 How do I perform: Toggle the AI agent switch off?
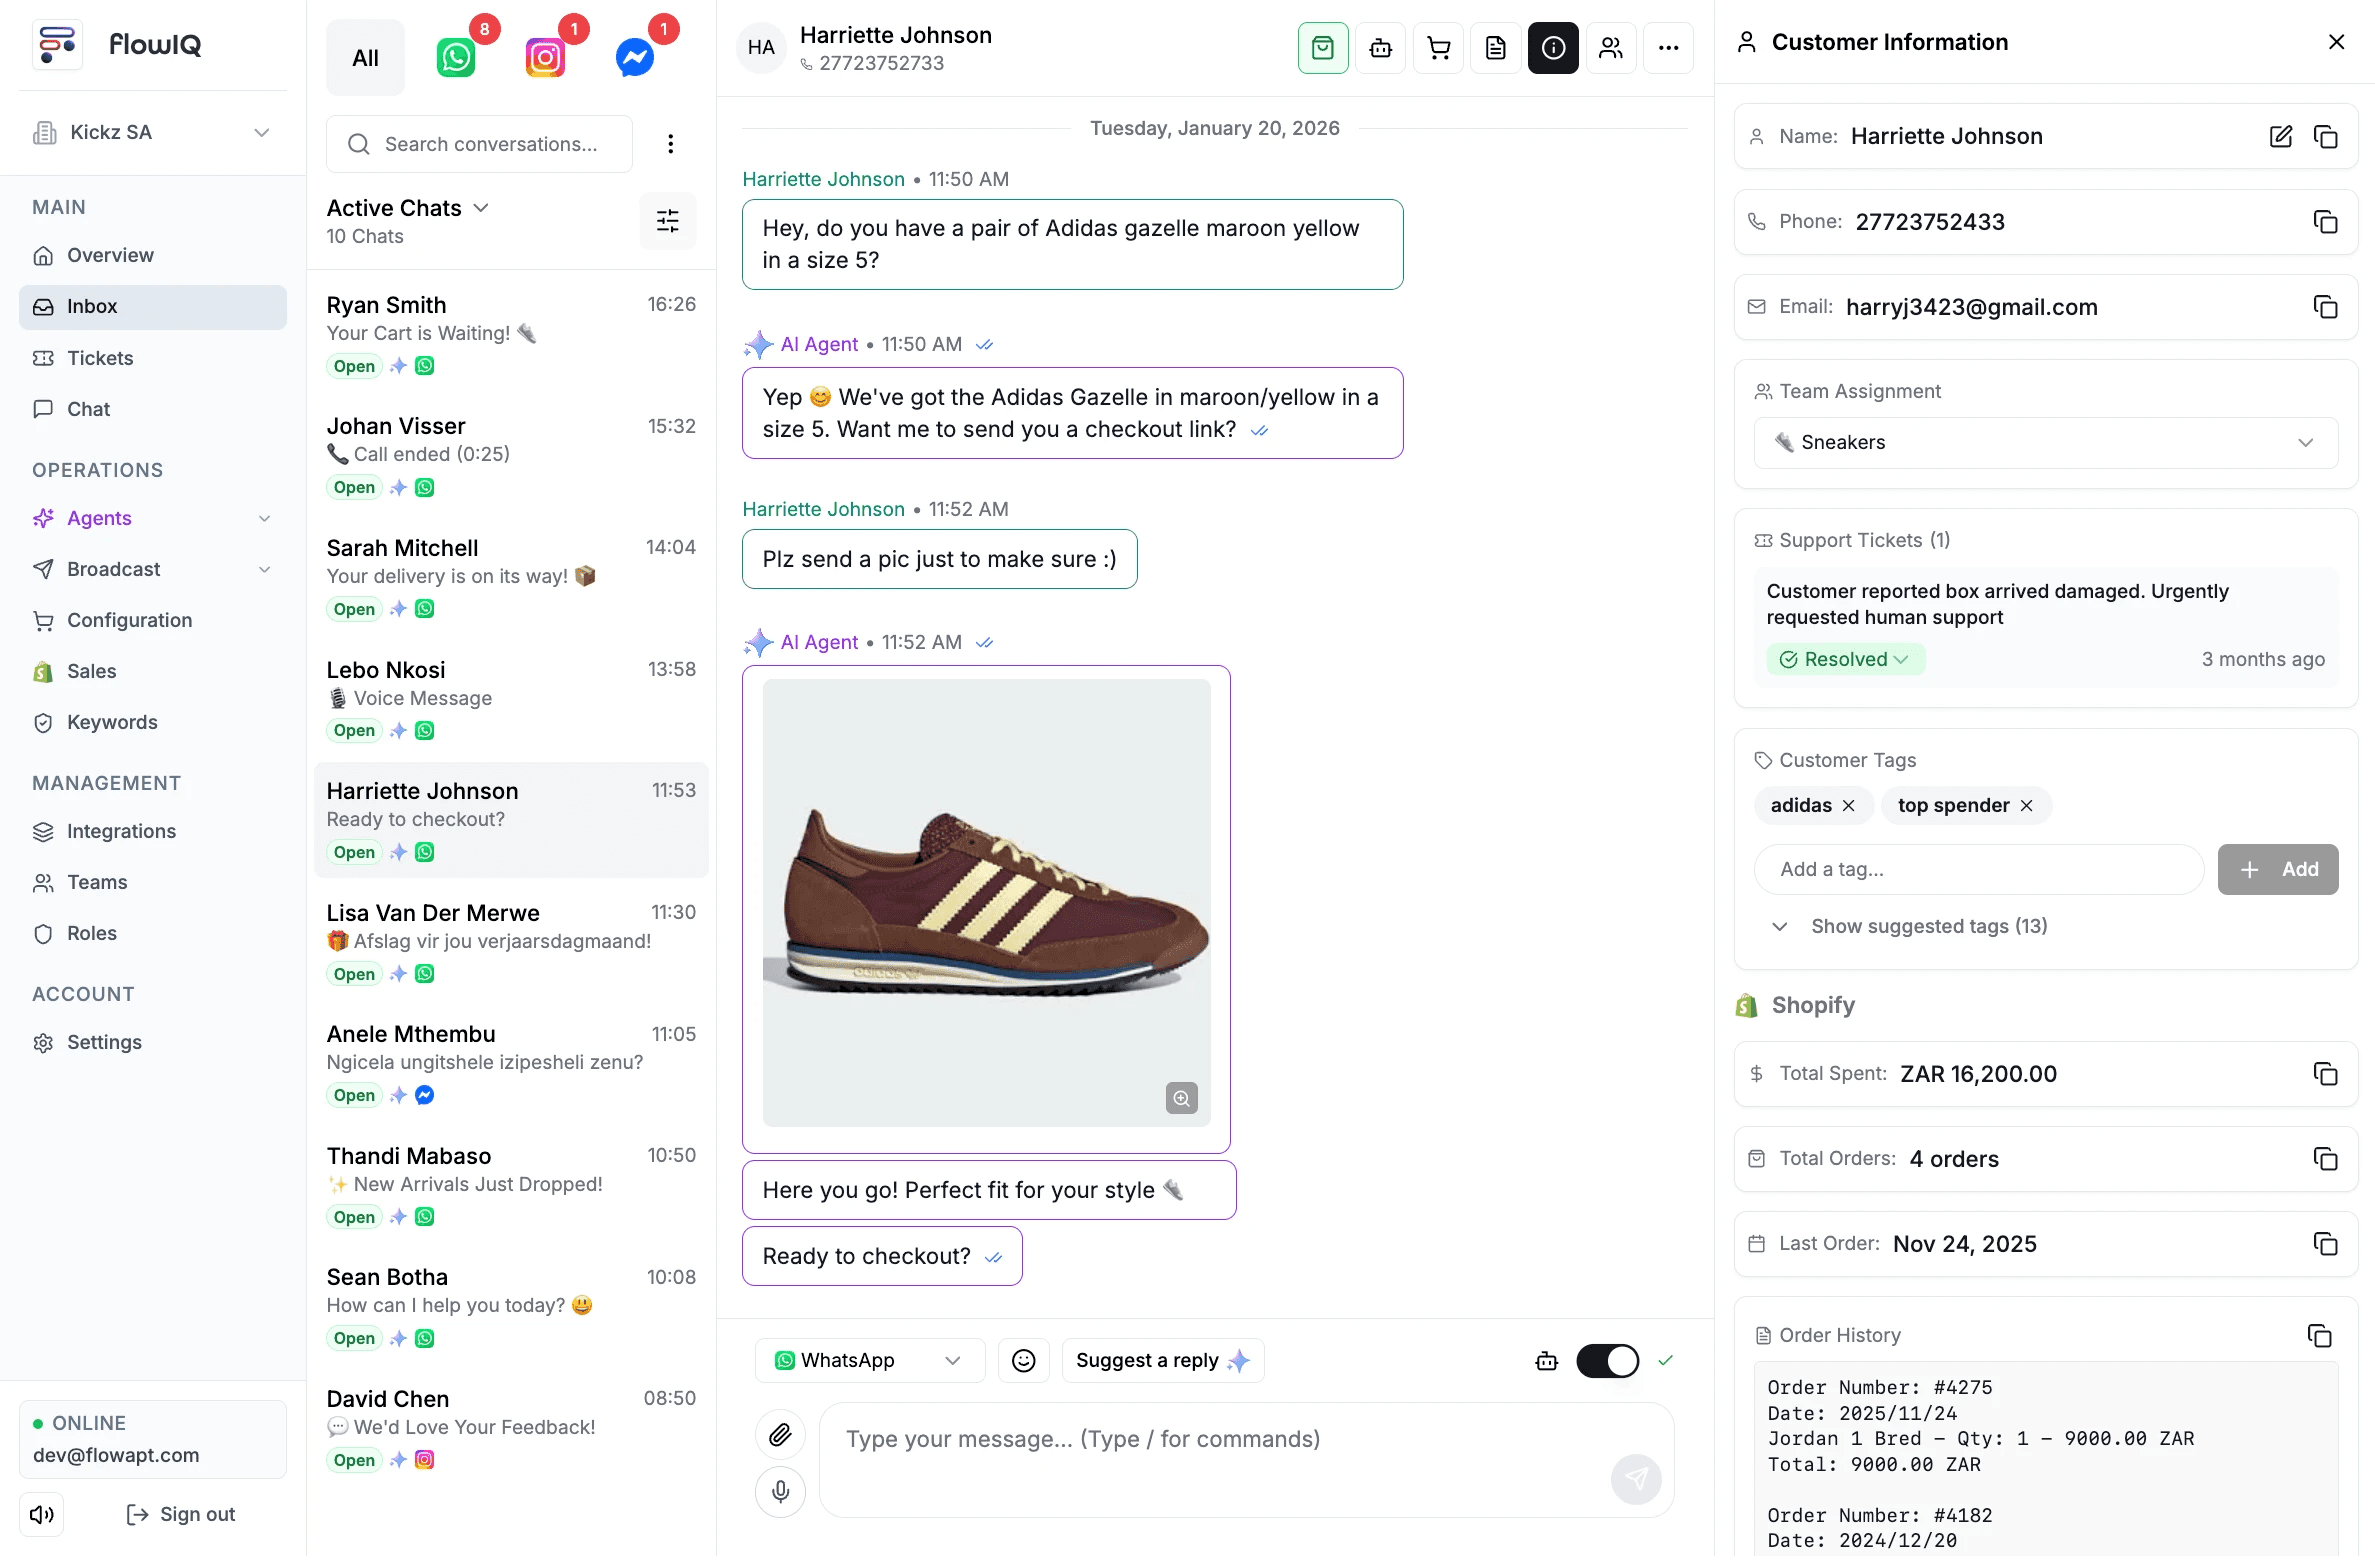point(1607,1361)
